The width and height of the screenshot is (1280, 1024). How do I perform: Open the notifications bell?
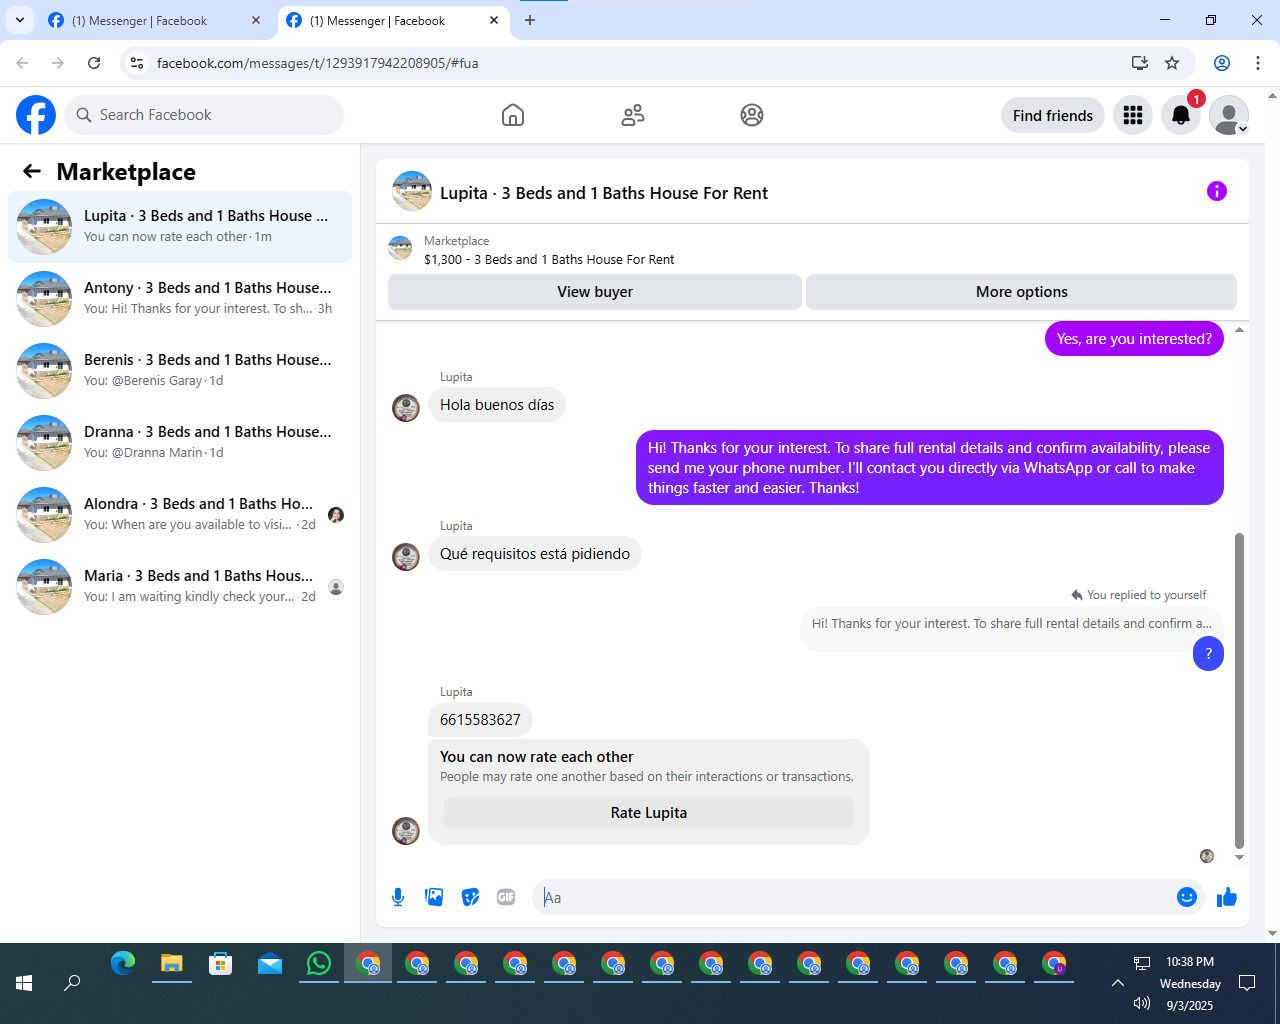(1181, 116)
